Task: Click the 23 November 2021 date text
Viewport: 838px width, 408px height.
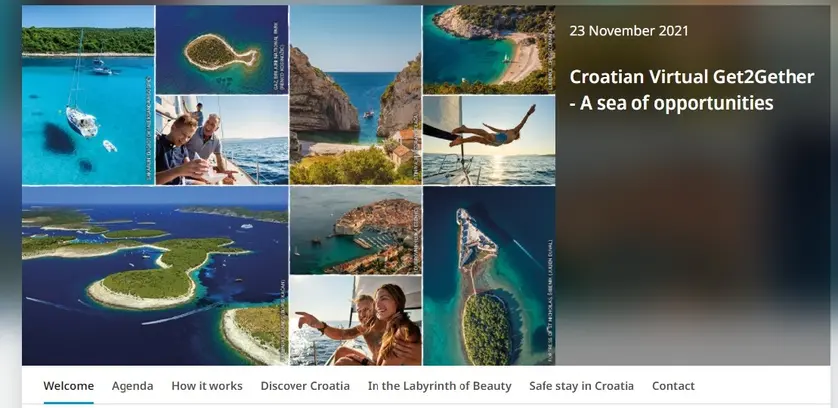Action: 629,30
